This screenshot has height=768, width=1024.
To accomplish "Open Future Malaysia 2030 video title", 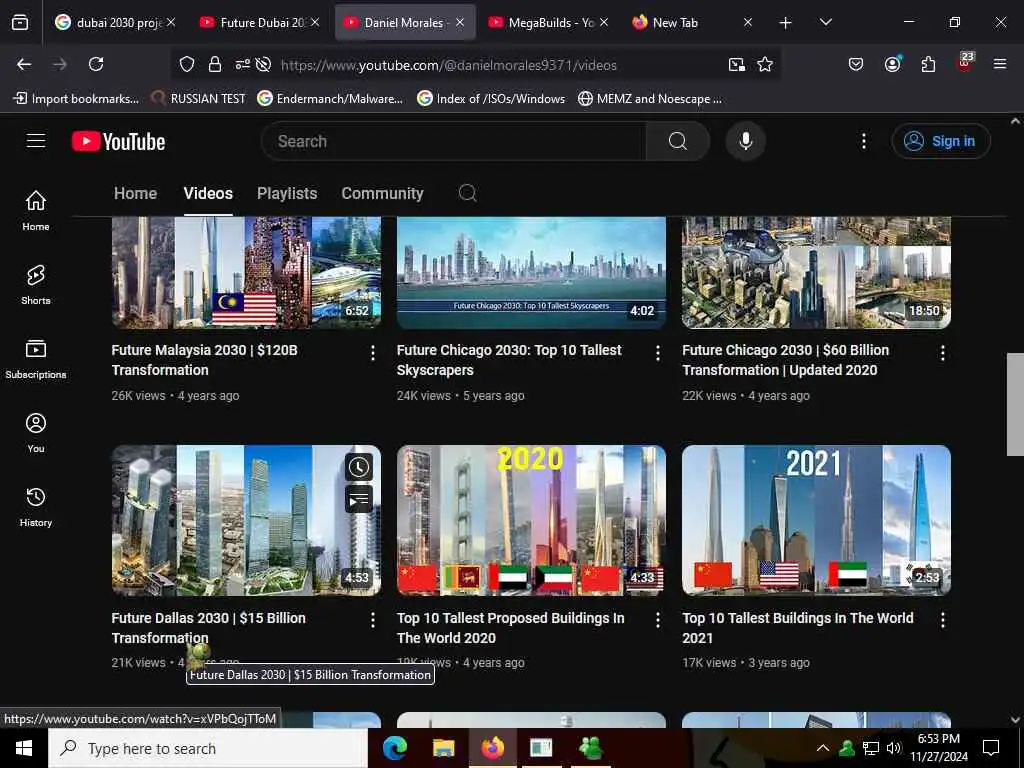I will pyautogui.click(x=204, y=360).
